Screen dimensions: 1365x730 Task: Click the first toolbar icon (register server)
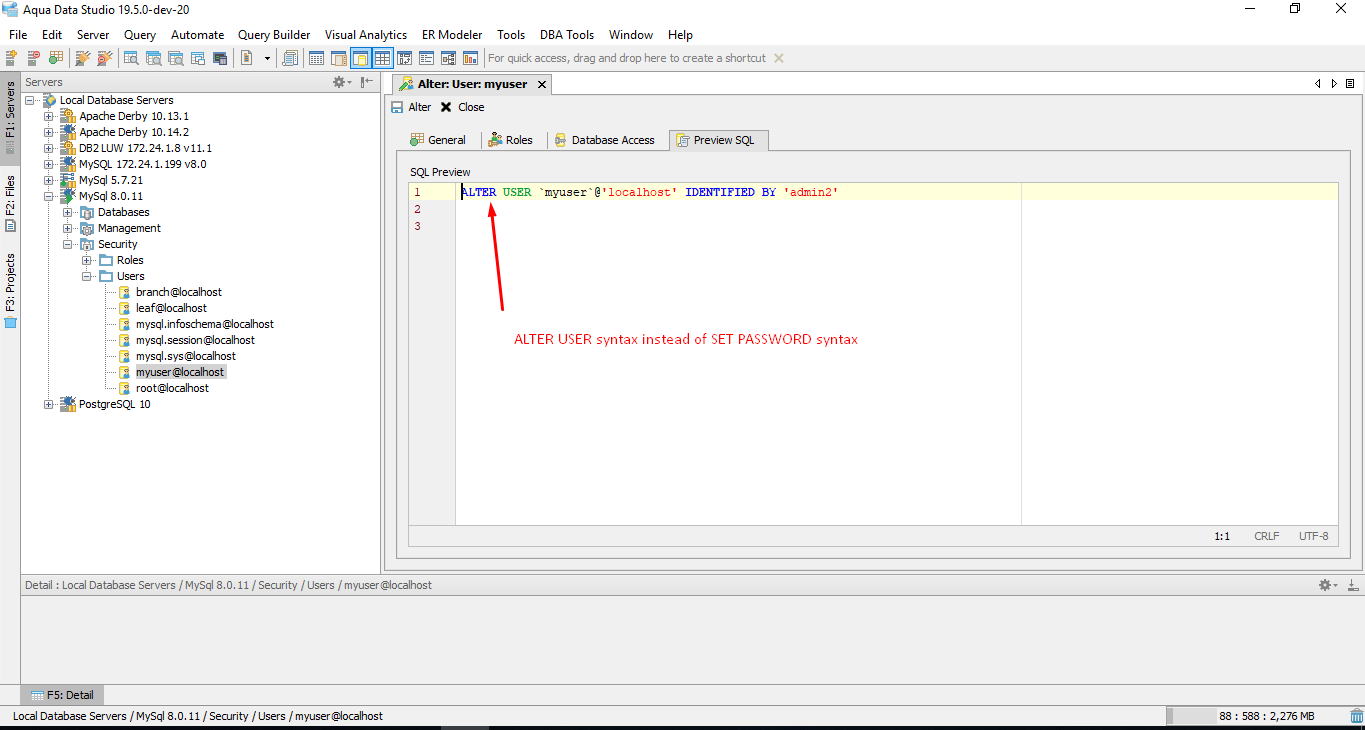(12, 58)
